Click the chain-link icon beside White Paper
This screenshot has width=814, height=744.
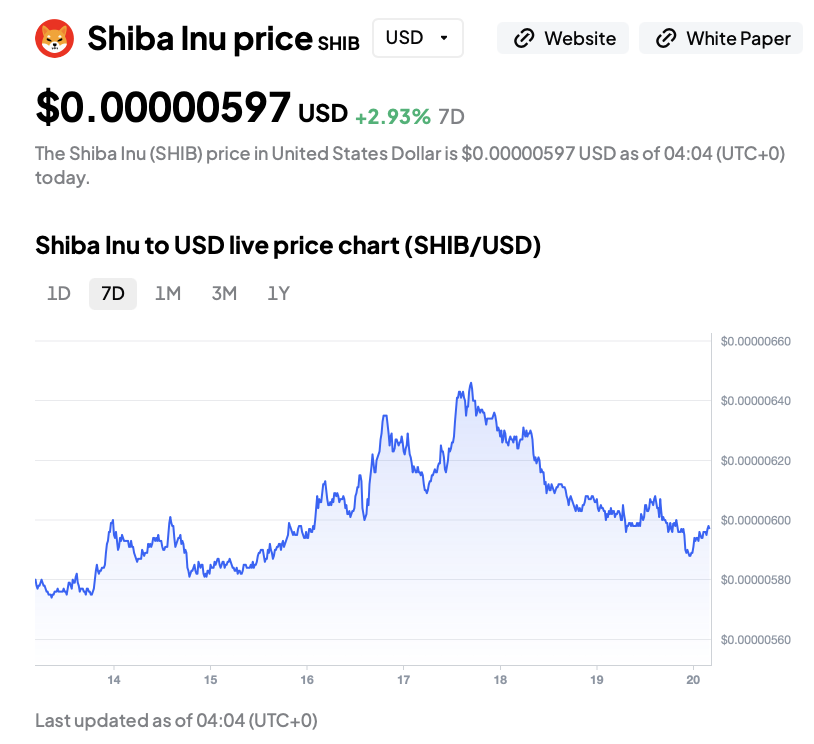click(x=665, y=39)
